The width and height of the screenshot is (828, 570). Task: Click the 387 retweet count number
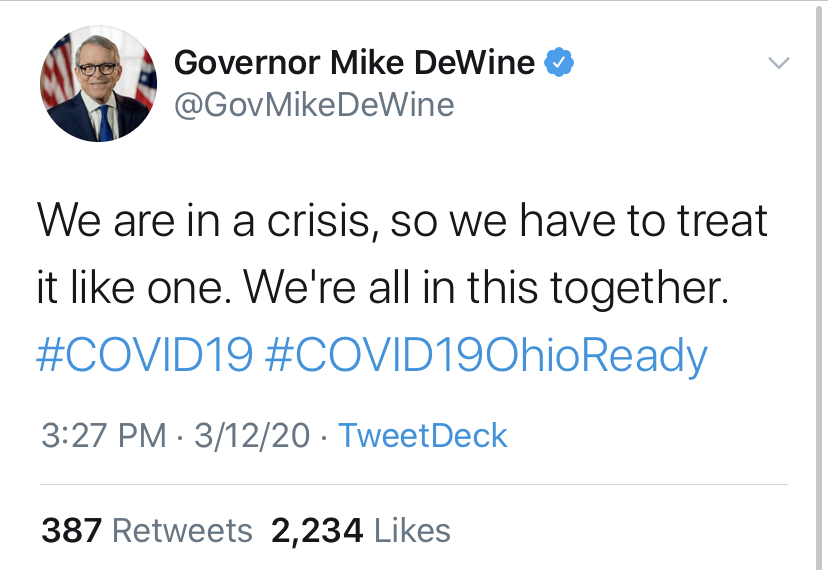tap(71, 530)
